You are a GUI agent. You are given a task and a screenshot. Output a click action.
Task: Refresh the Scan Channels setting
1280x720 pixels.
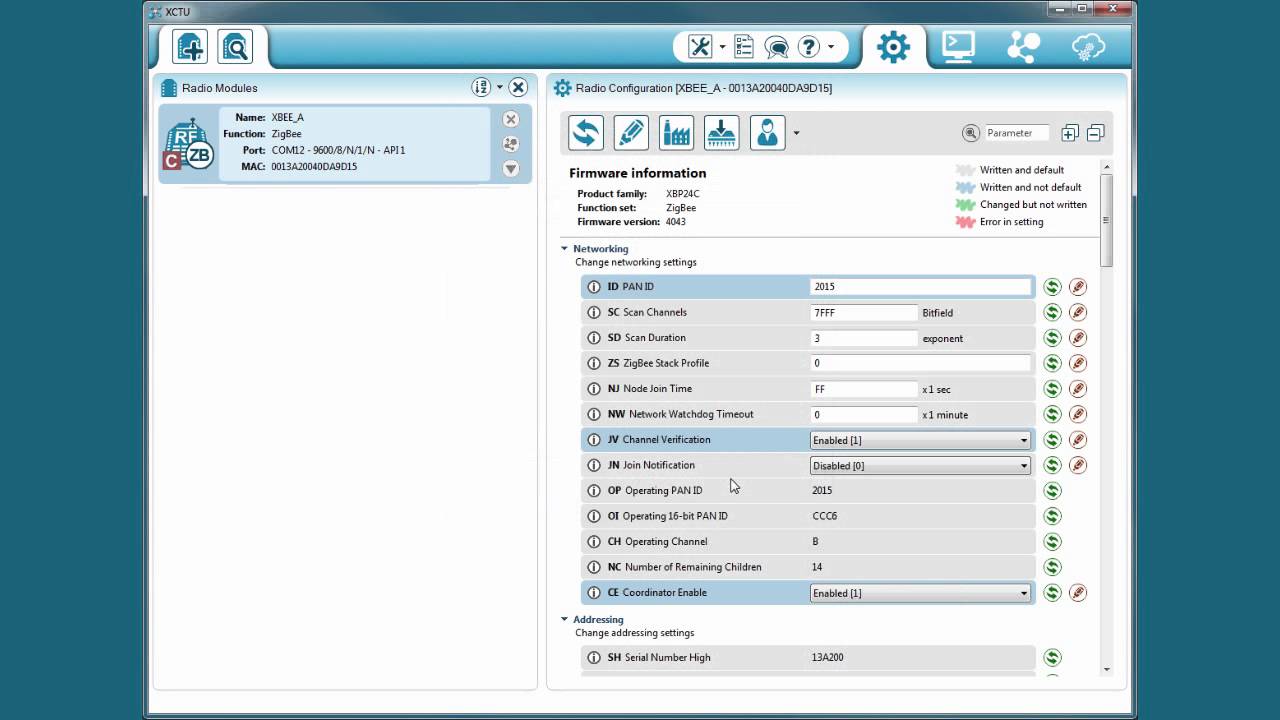click(x=1052, y=312)
